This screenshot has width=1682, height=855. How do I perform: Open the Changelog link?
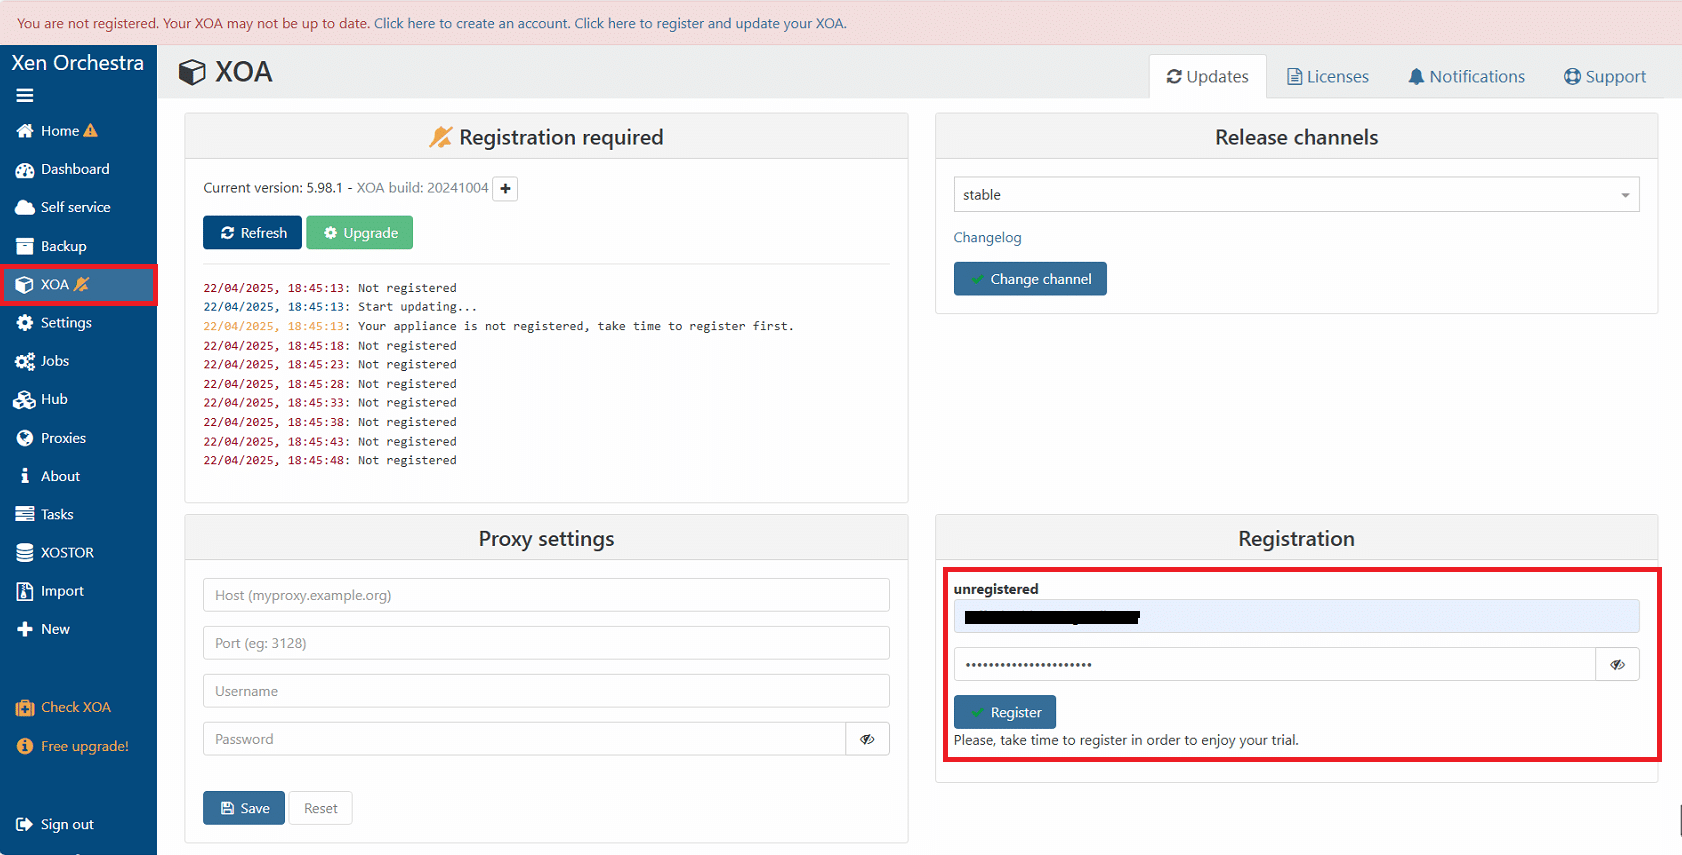tap(987, 238)
